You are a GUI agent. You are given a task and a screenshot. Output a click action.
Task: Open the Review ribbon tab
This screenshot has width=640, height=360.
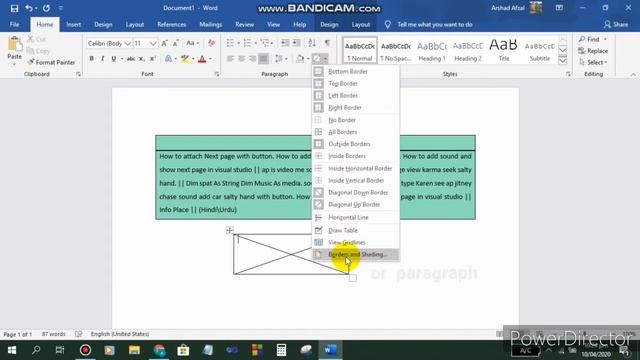pyautogui.click(x=244, y=24)
